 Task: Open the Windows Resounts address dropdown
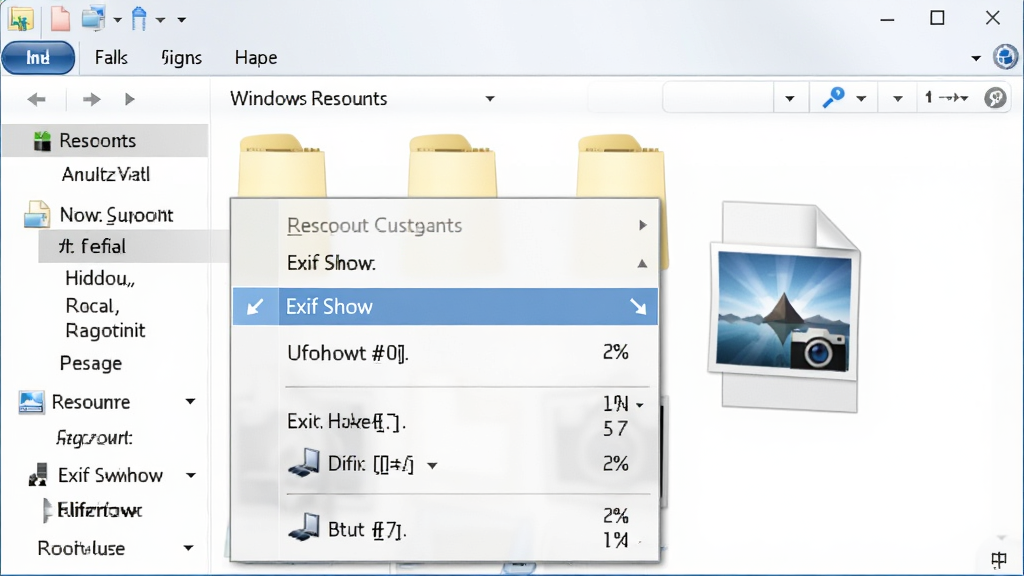tap(490, 99)
